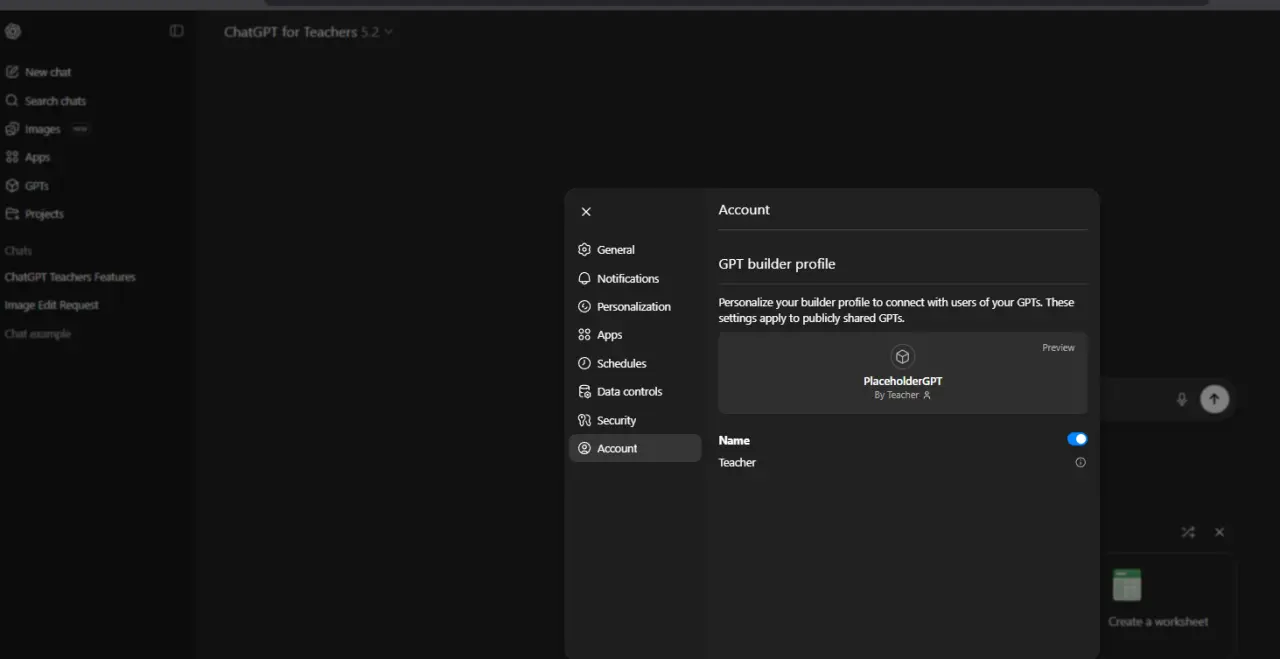
Task: Click the PlaceholderGPT cube icon in preview
Action: pos(903,357)
